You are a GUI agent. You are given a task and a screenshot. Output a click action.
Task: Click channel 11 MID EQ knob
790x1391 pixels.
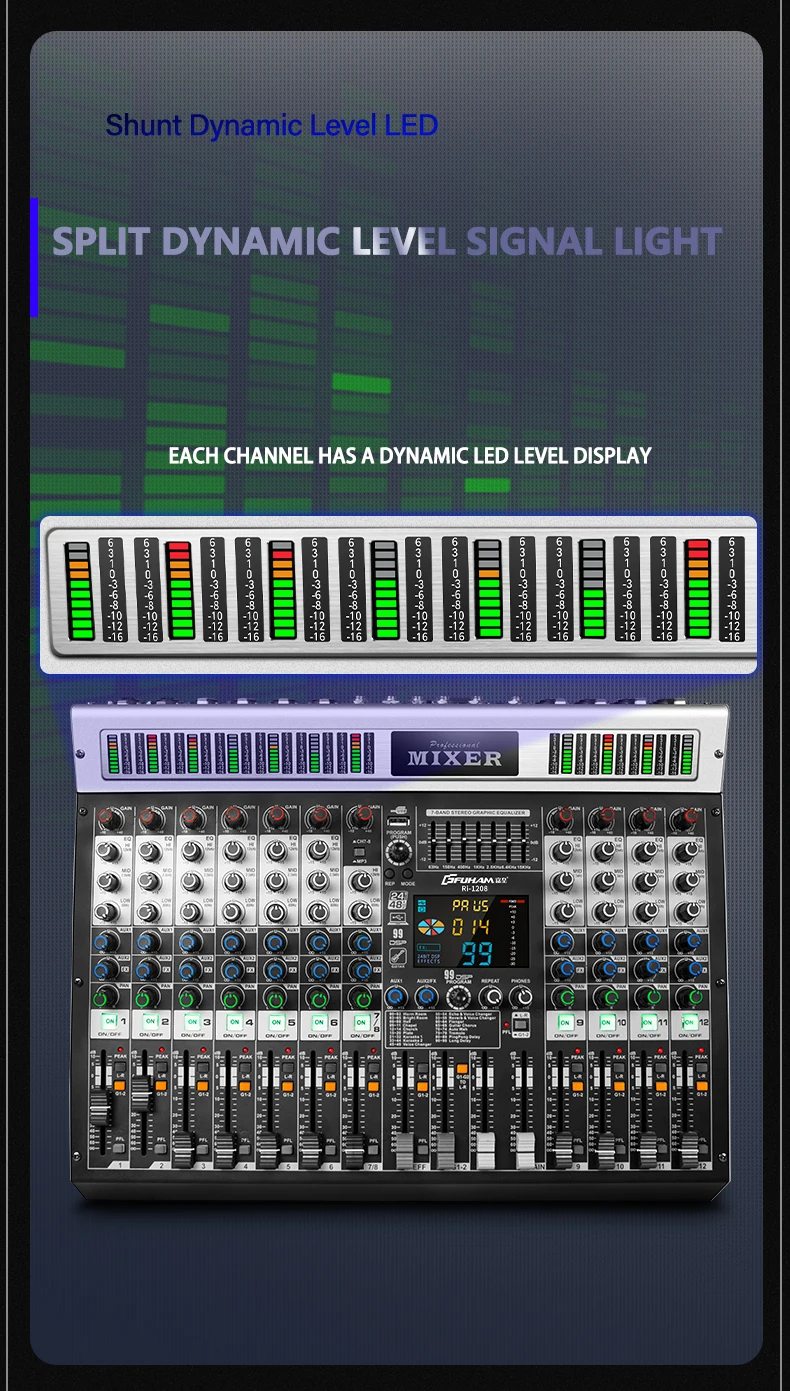tap(650, 882)
